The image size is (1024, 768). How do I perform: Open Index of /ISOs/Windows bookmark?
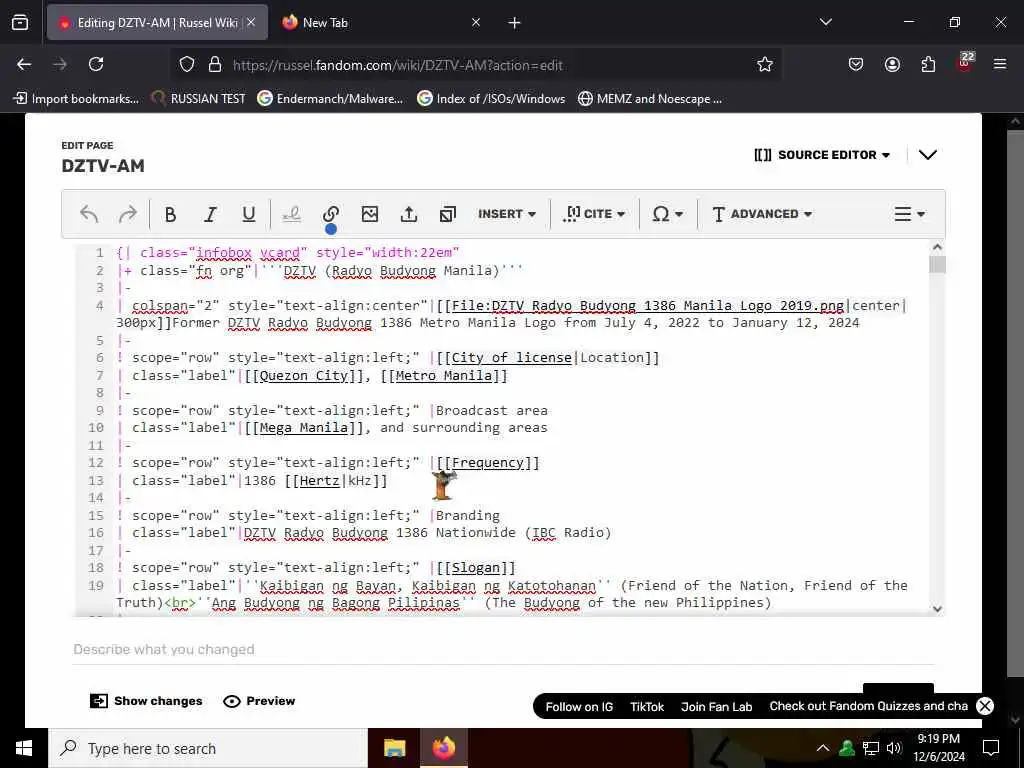click(x=491, y=99)
